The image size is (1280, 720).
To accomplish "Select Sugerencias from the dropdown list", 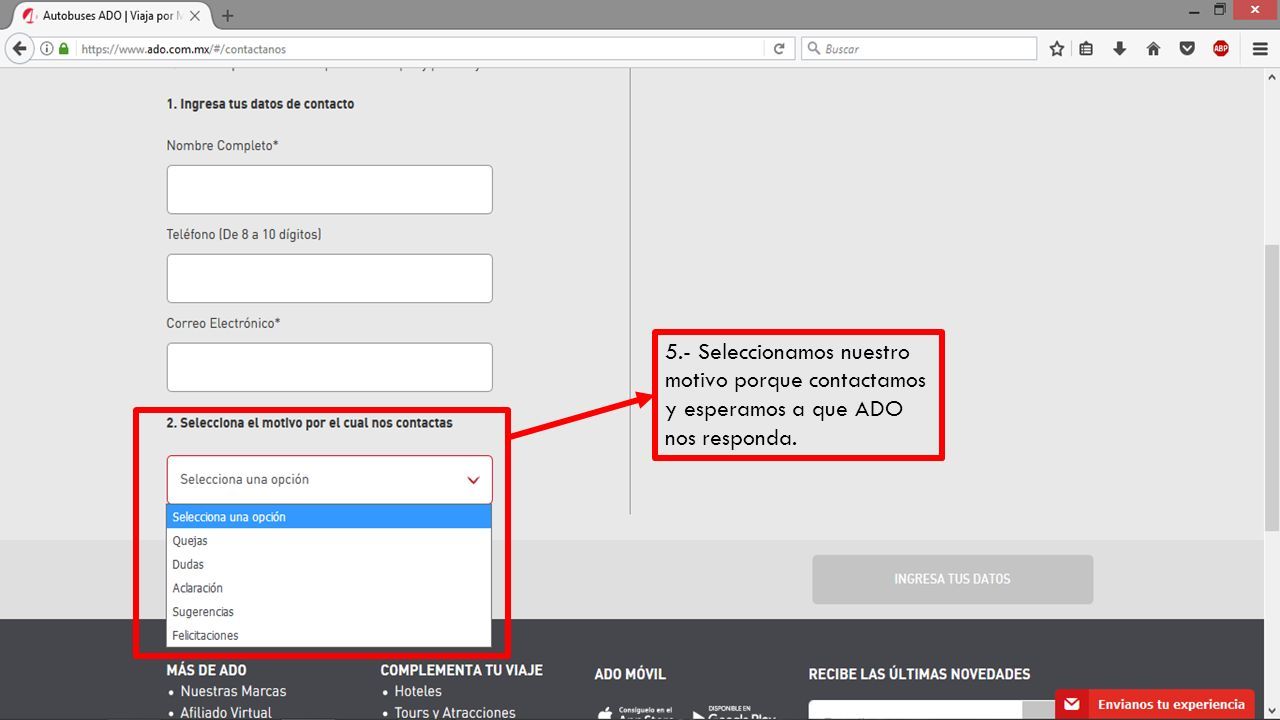I will (329, 612).
